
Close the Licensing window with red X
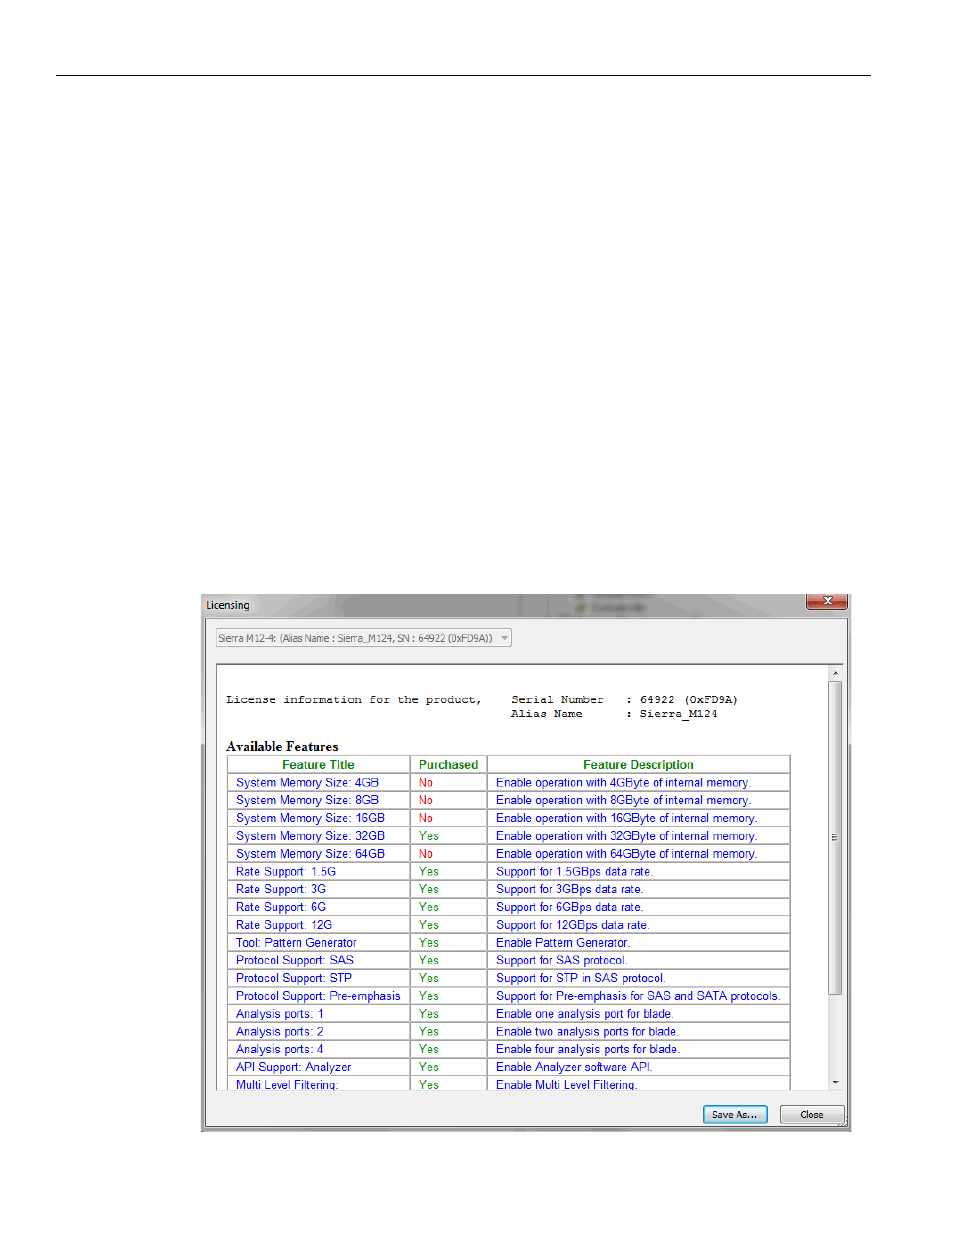pyautogui.click(x=827, y=601)
